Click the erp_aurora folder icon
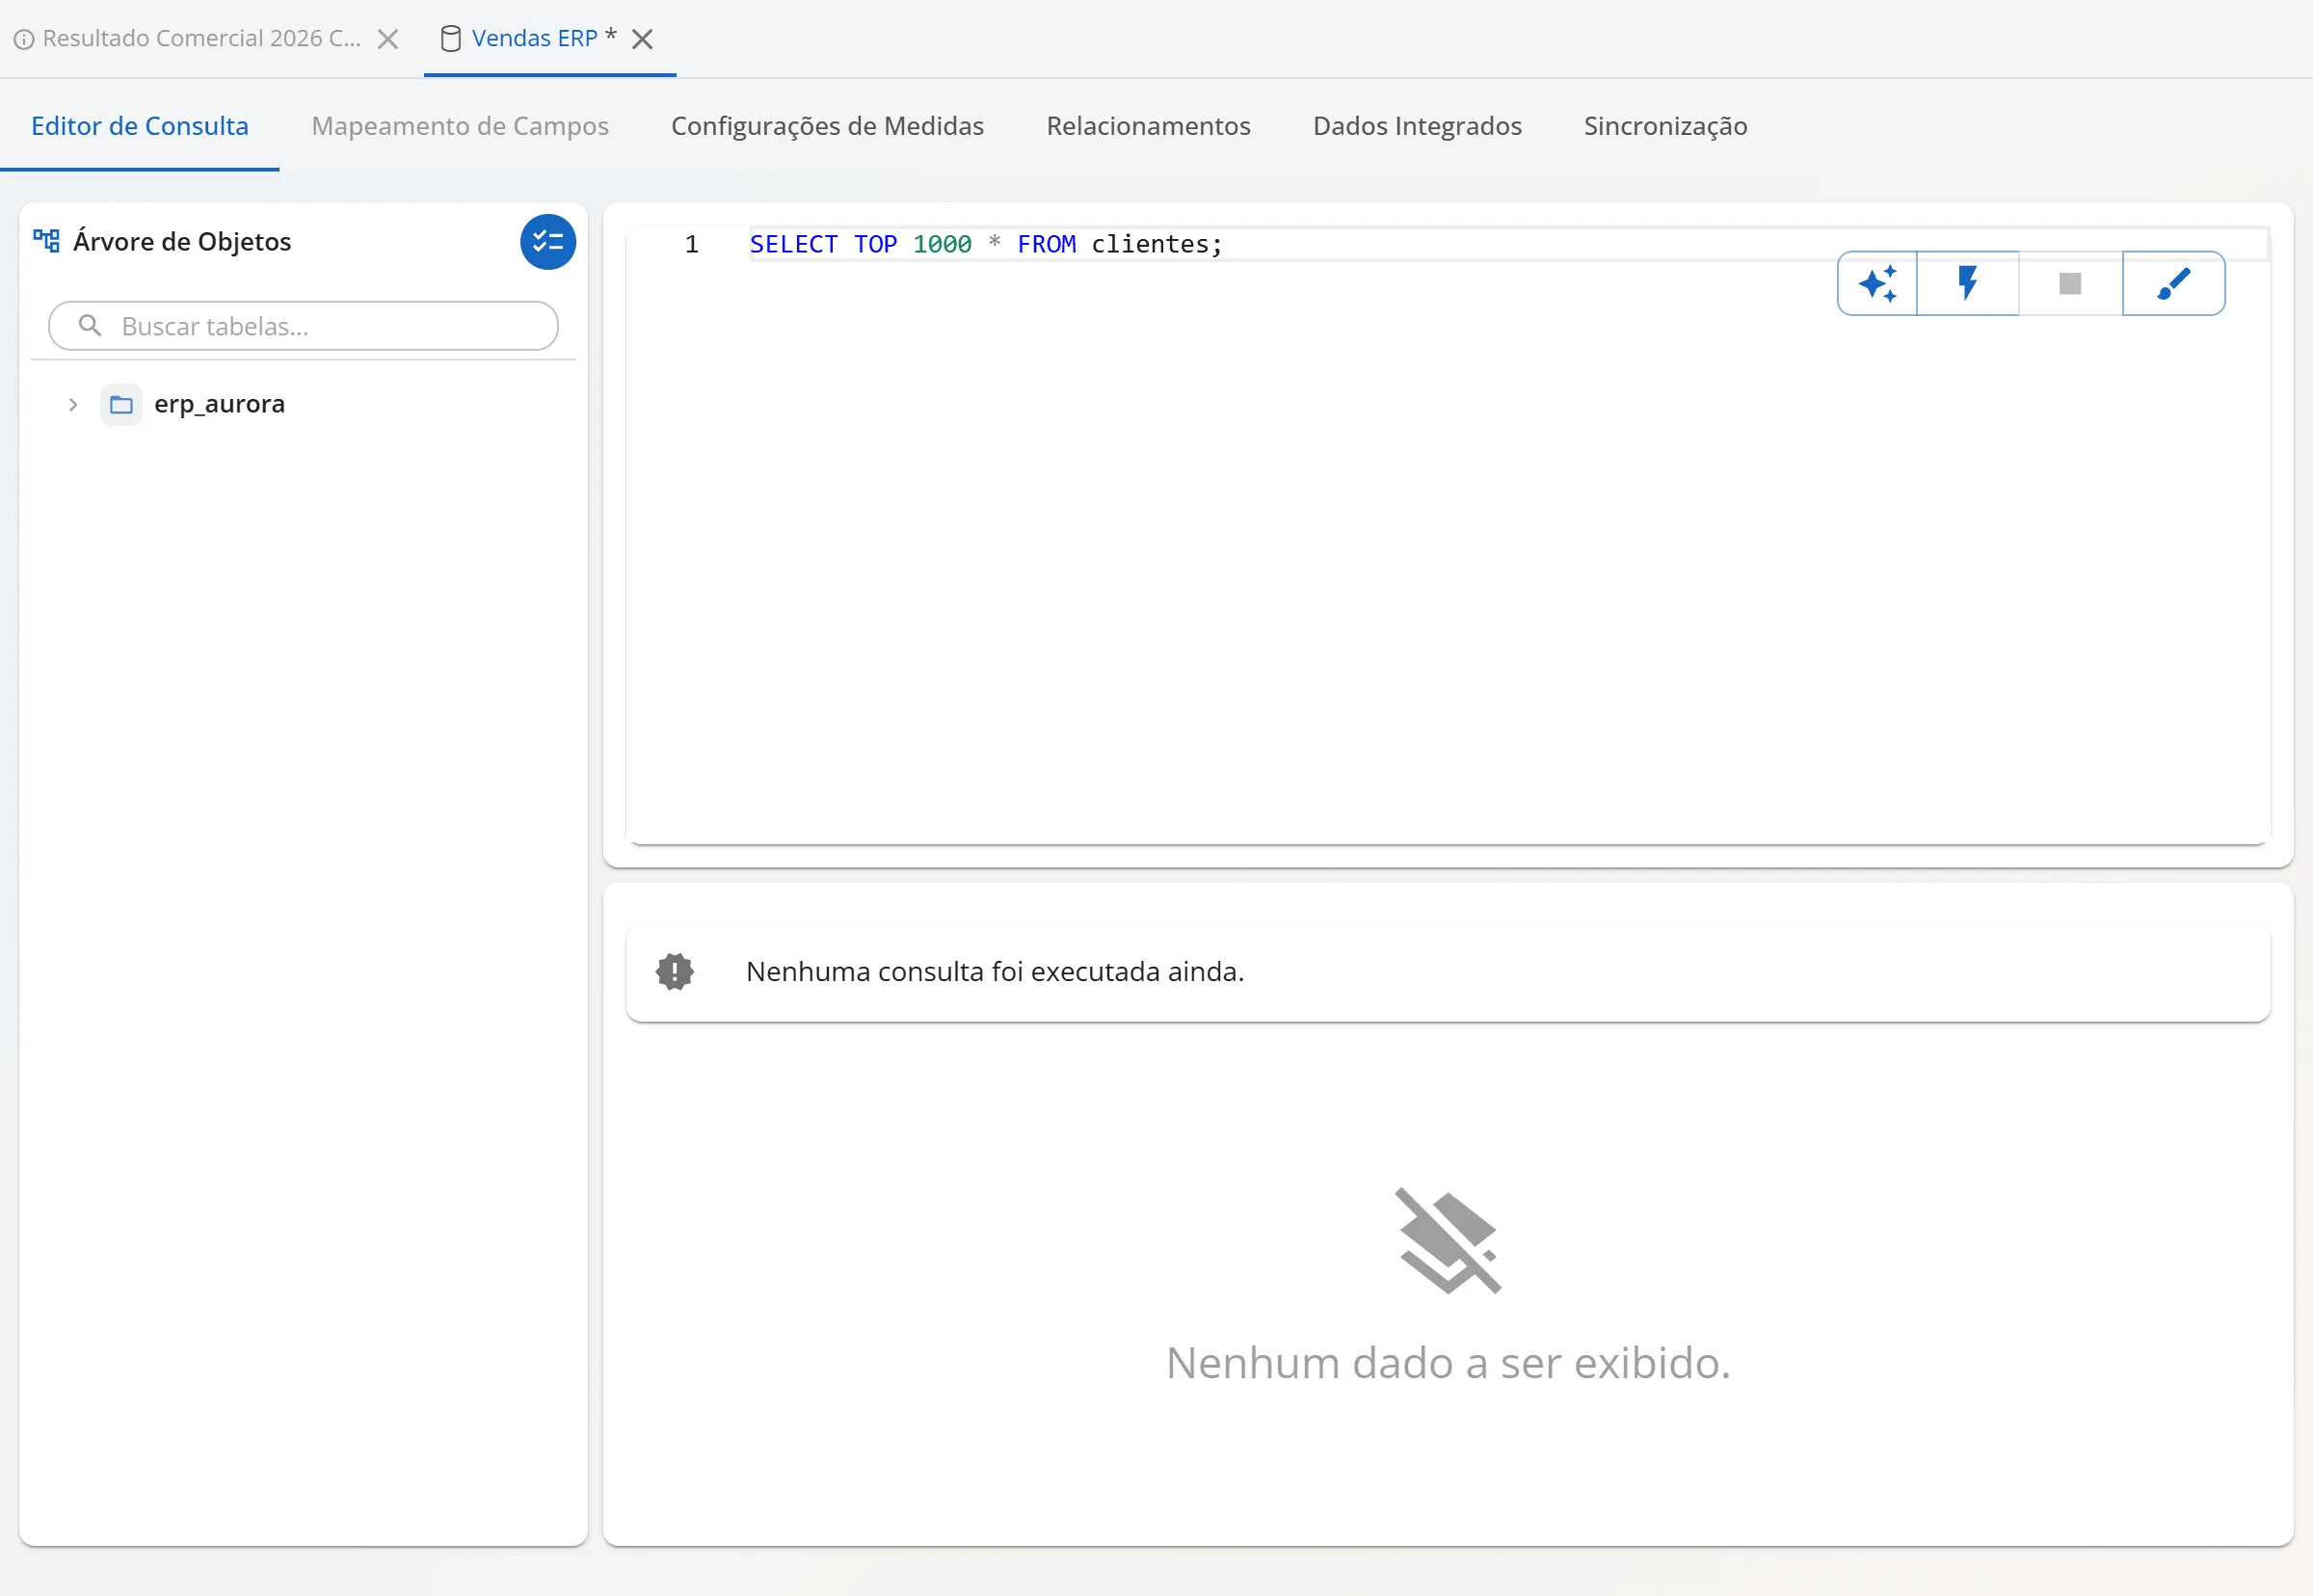This screenshot has width=2313, height=1596. click(x=121, y=405)
